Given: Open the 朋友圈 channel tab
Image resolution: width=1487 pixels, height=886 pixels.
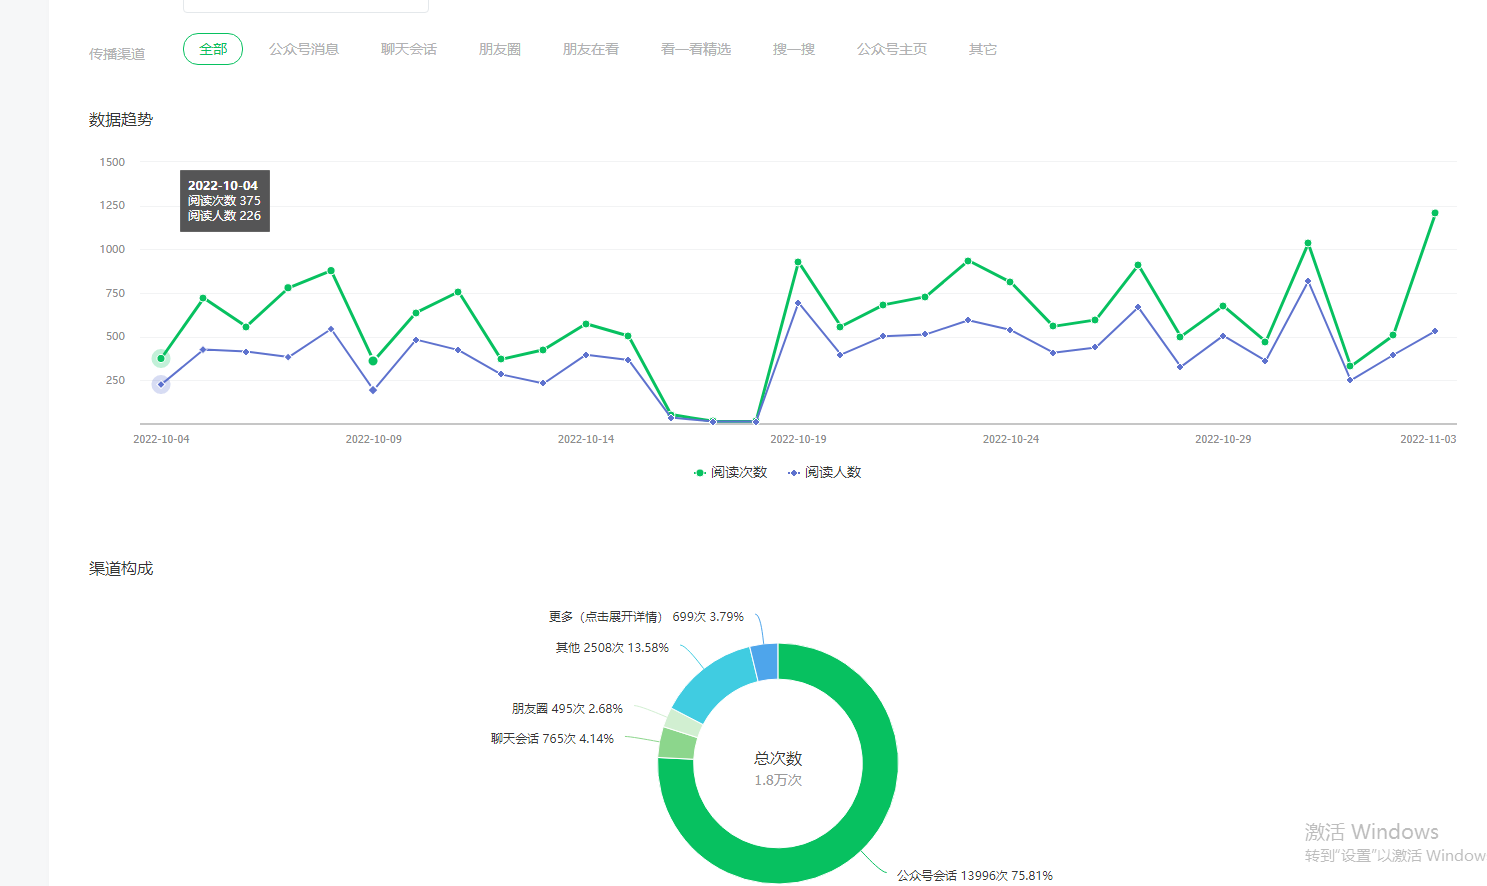Looking at the screenshot, I should click(x=500, y=49).
